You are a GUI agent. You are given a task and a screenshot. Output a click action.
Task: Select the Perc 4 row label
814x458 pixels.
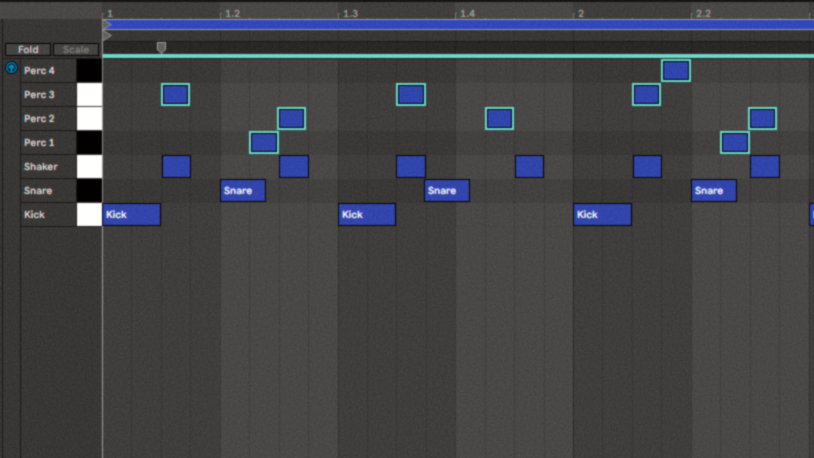39,71
